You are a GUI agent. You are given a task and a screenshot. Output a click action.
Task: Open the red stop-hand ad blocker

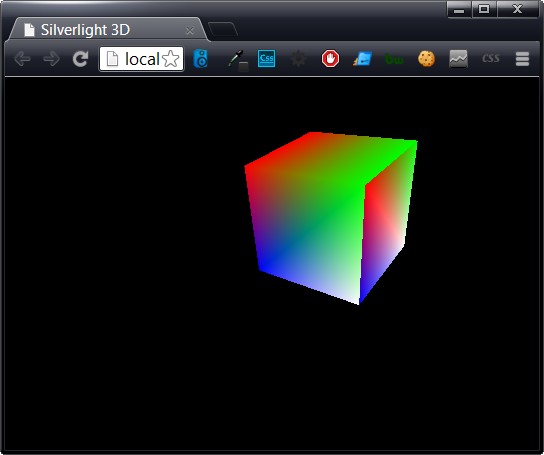330,59
